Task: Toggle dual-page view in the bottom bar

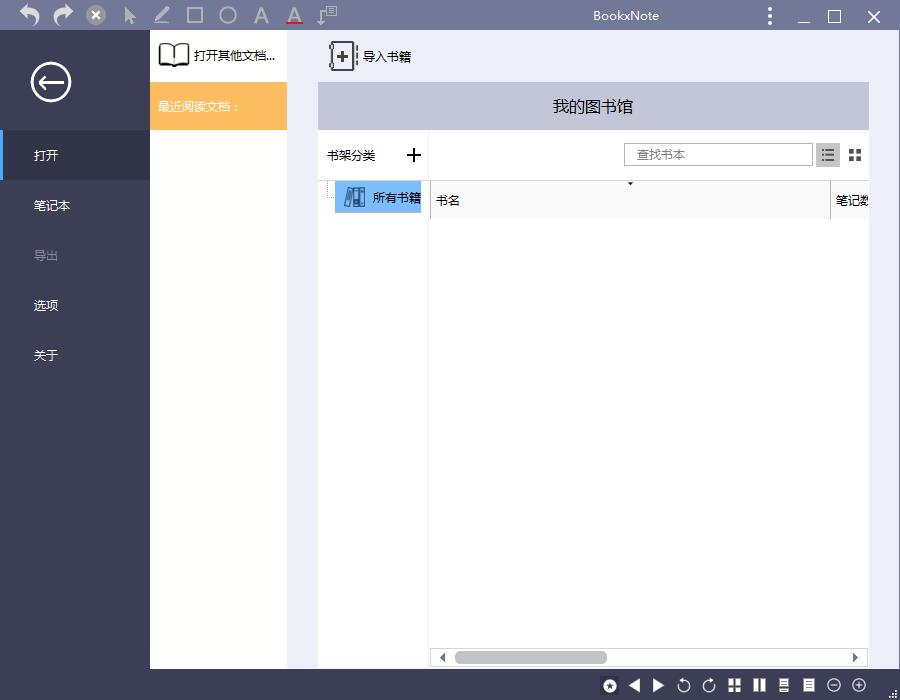Action: 758,686
